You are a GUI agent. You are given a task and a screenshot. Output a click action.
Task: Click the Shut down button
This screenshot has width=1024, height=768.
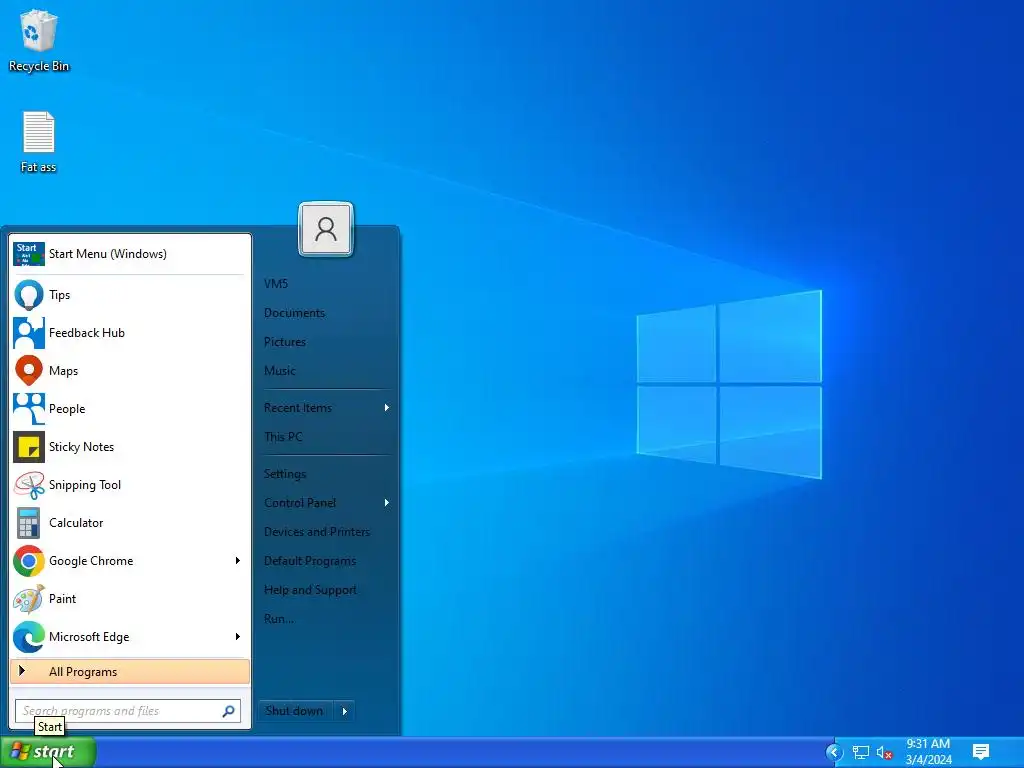295,711
